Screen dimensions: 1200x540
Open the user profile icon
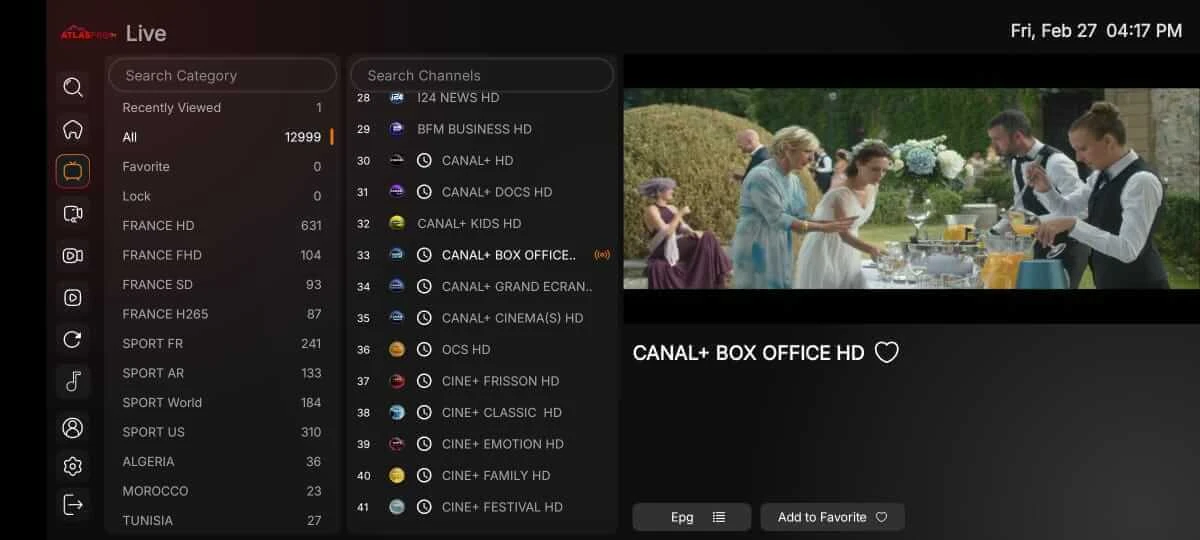tap(73, 428)
